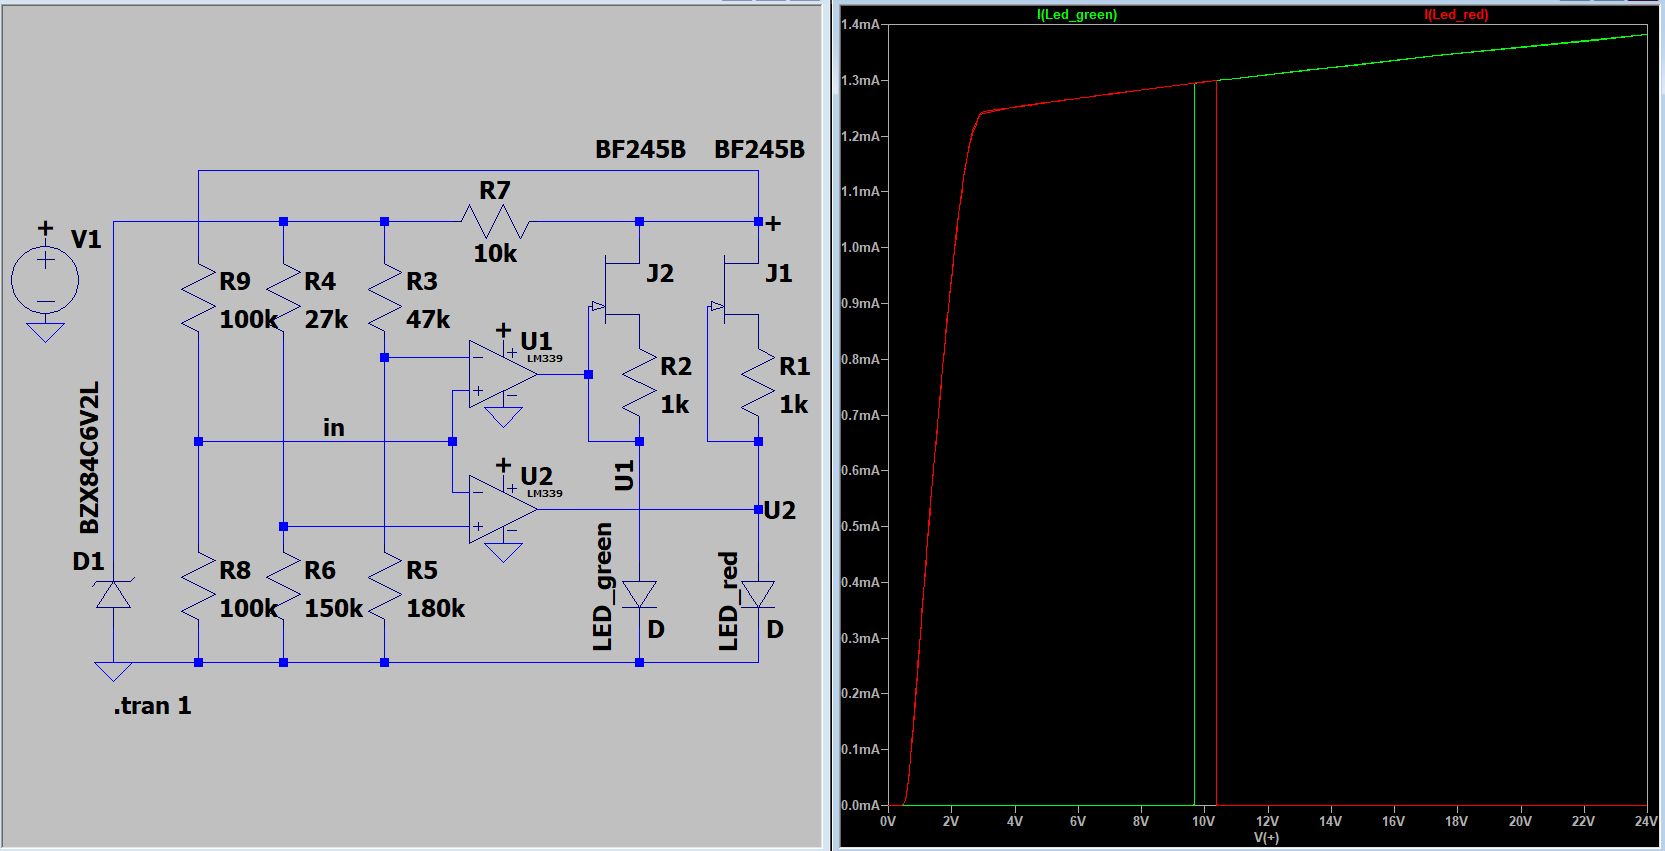Click the .tran 1 simulation directive

152,706
